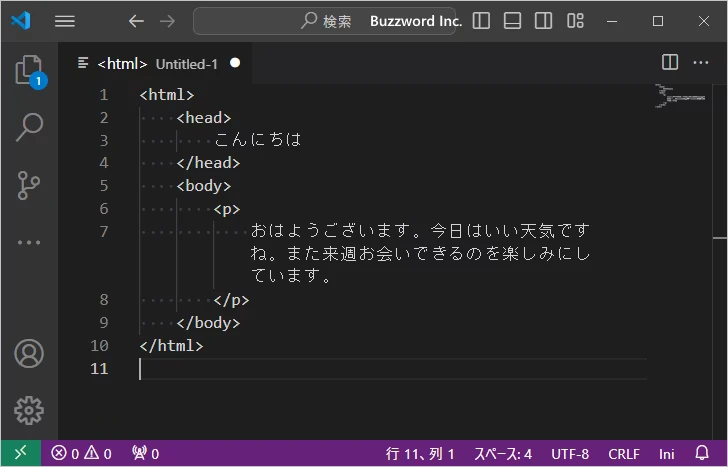Viewport: 728px width, 467px height.
Task: Go back with the left arrow
Action: pyautogui.click(x=136, y=21)
